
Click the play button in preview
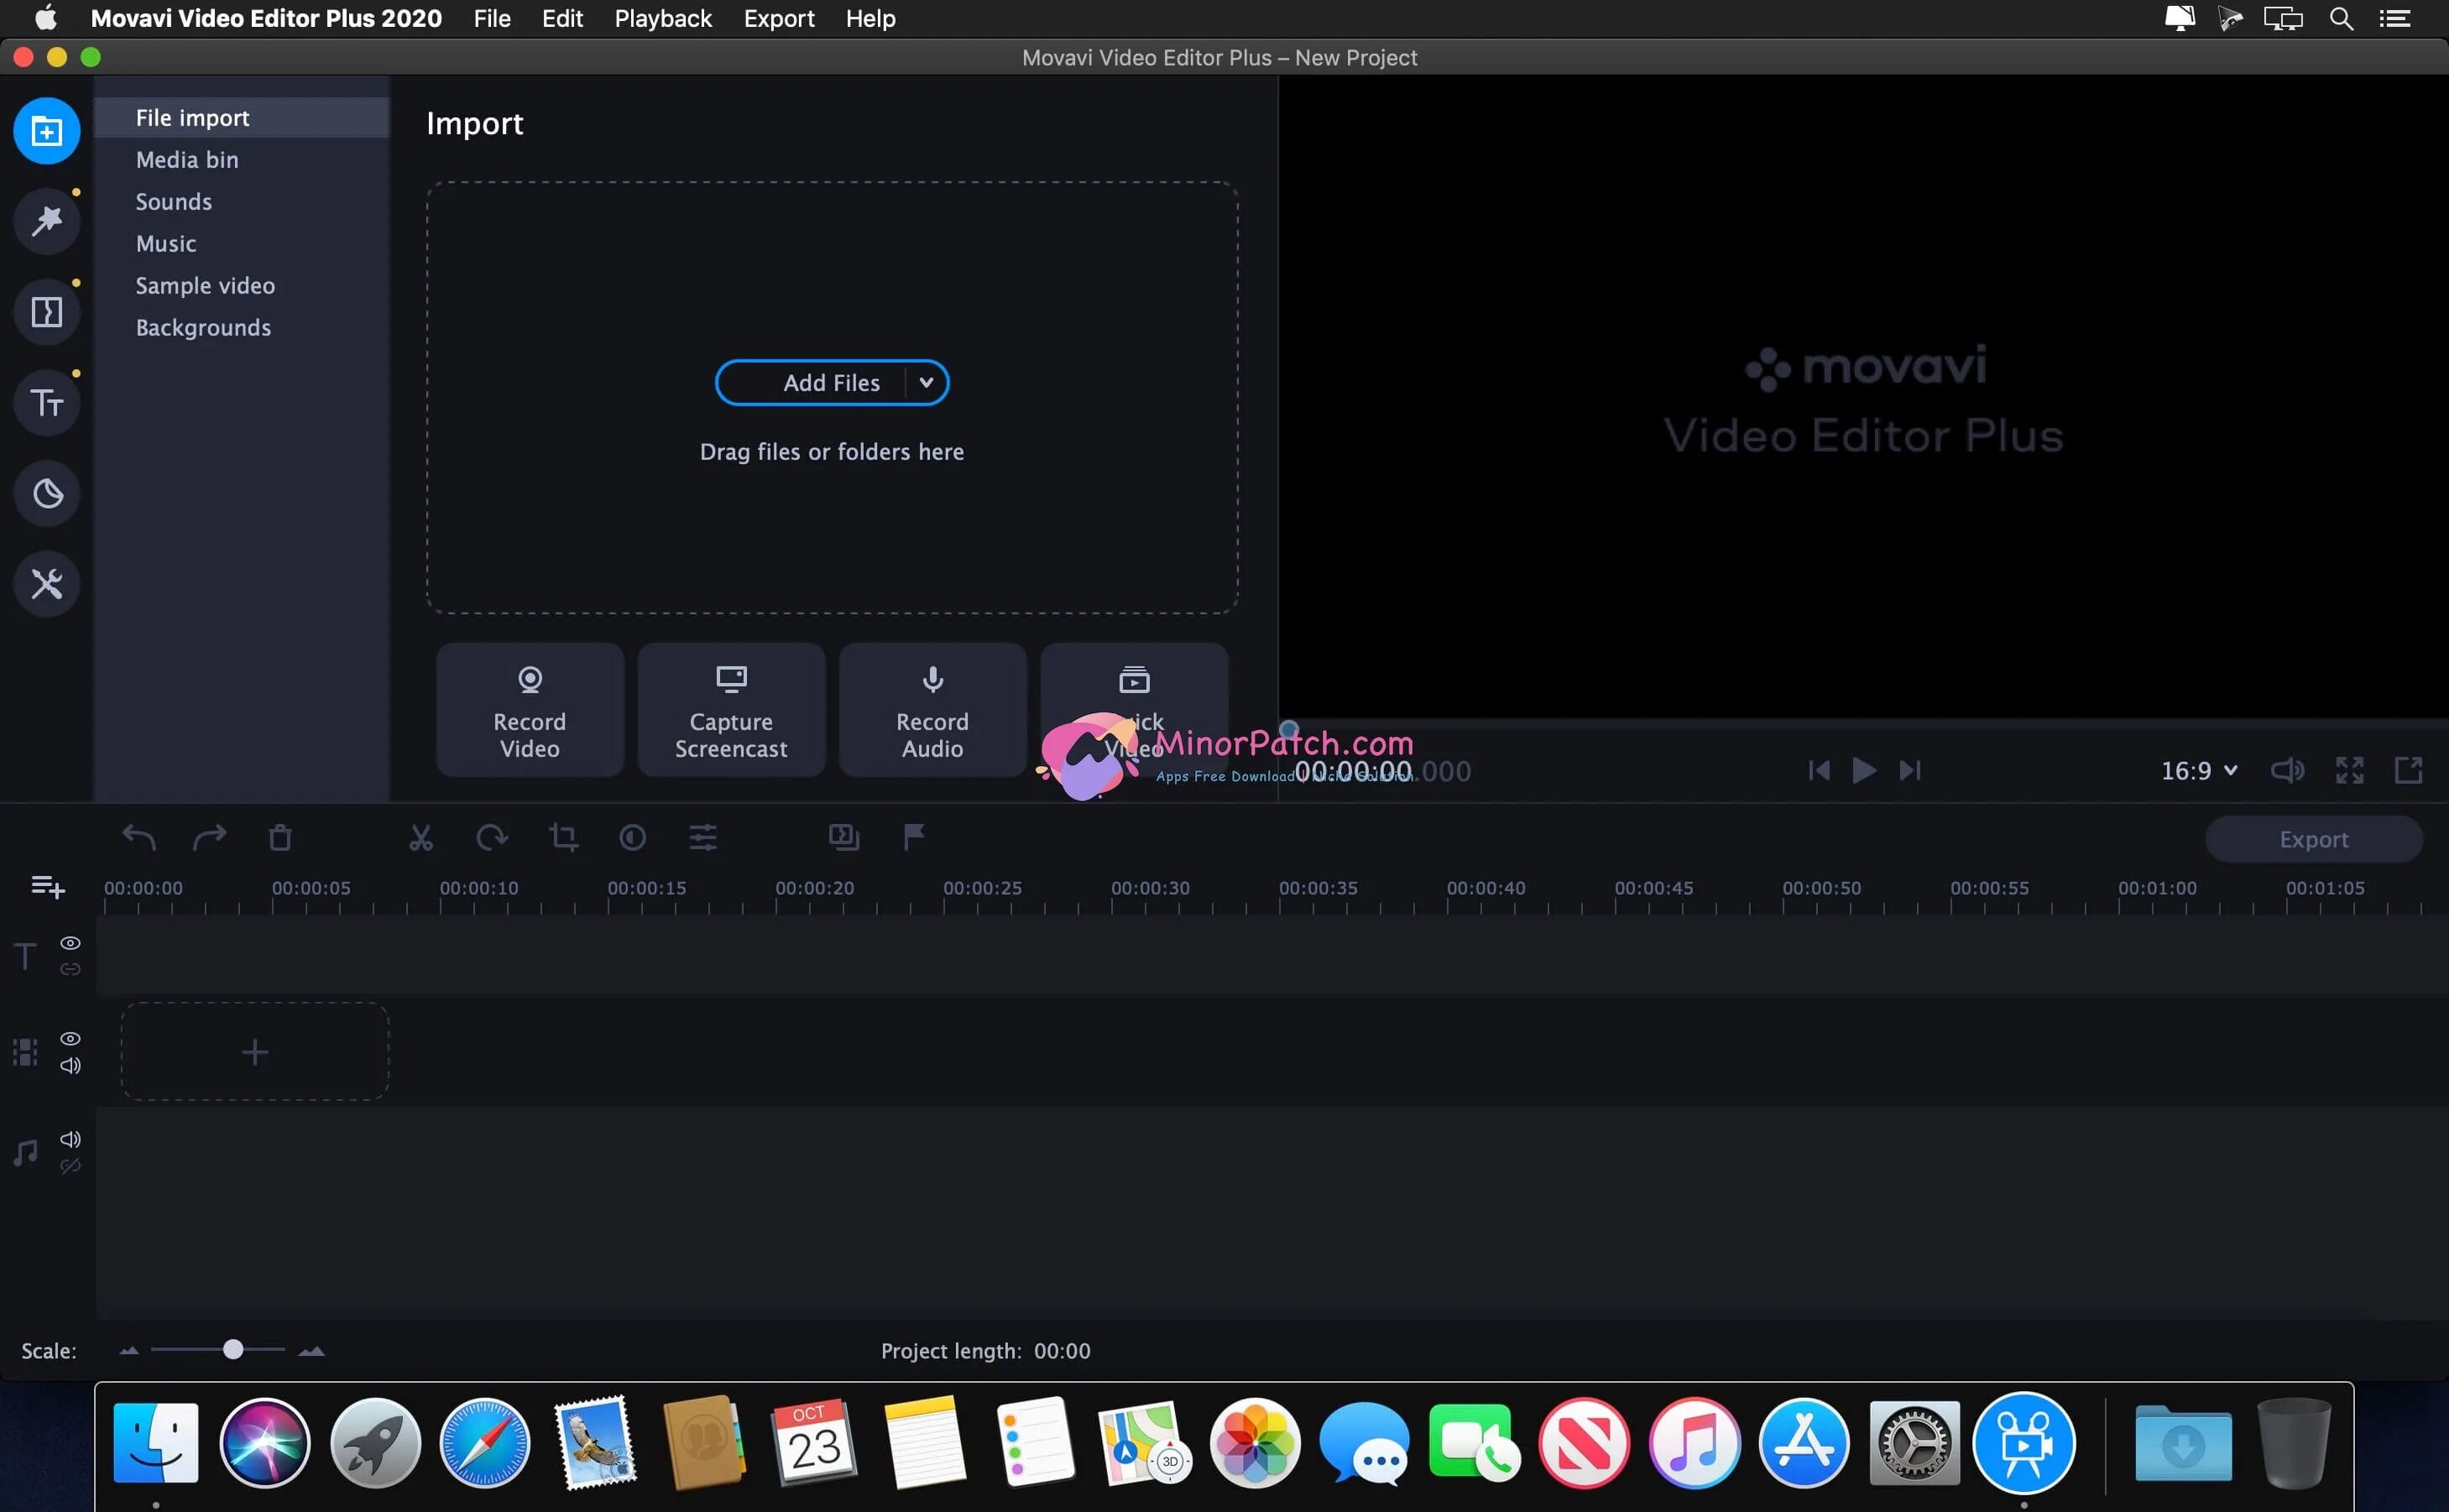tap(1863, 769)
